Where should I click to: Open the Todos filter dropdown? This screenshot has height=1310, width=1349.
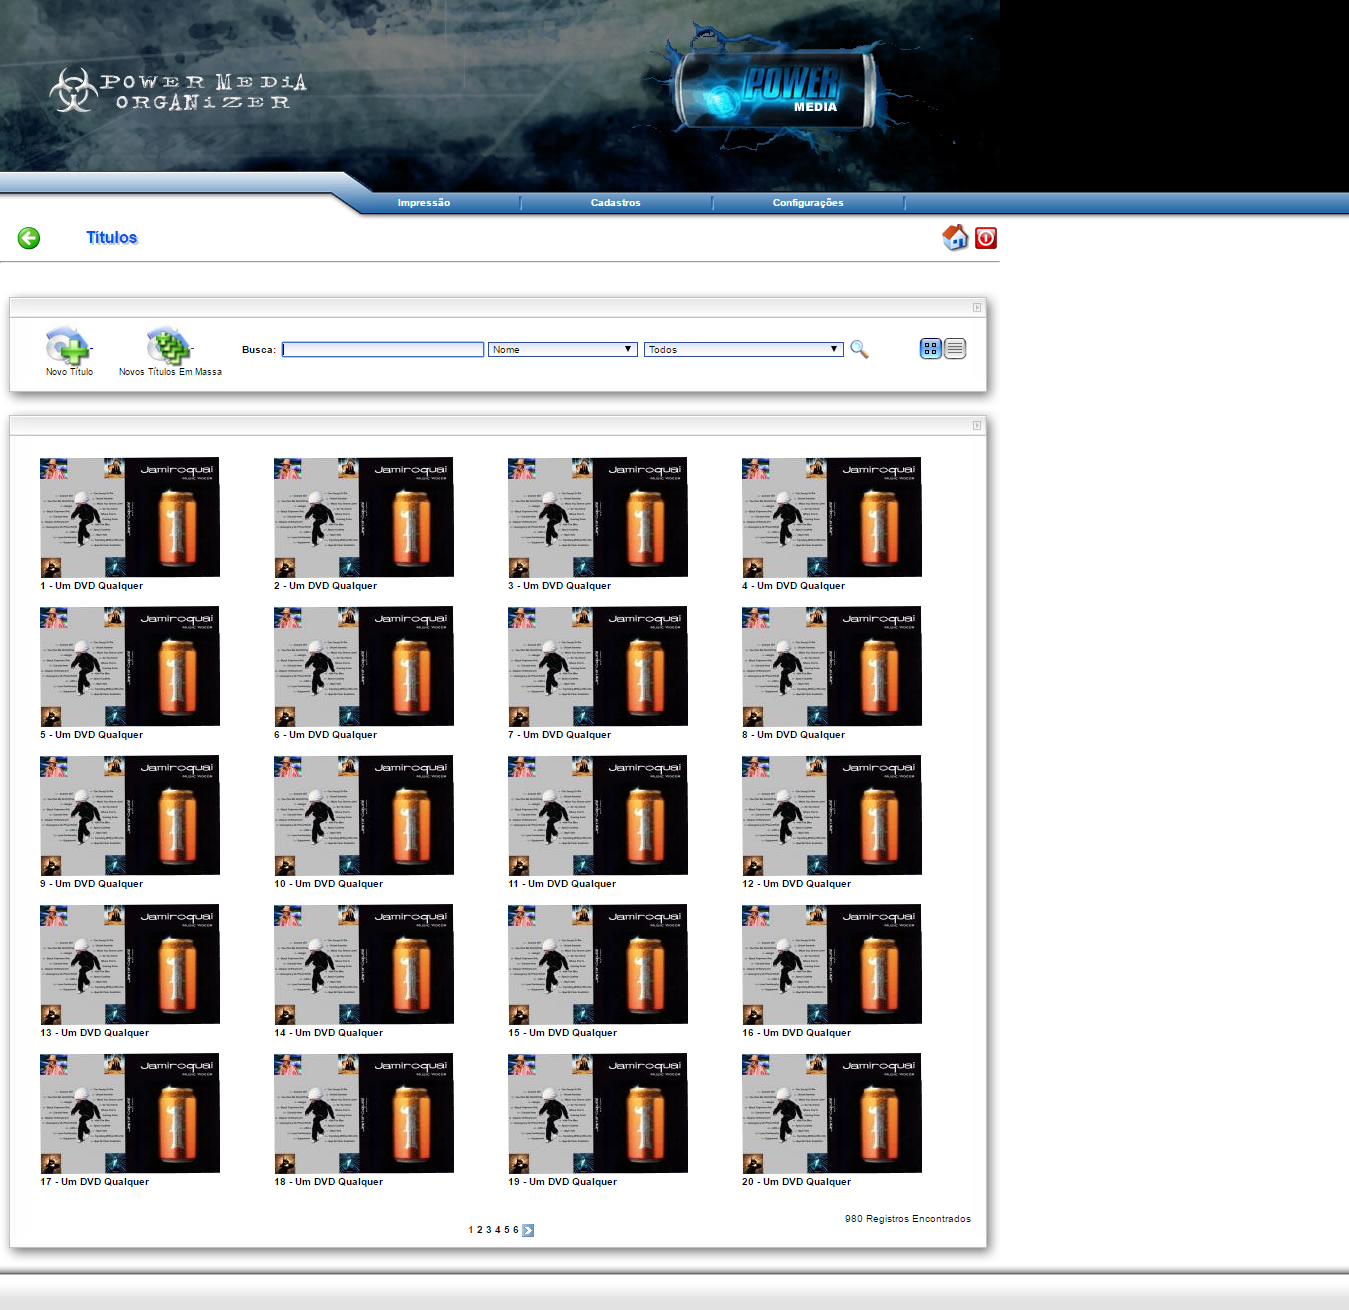tap(744, 349)
